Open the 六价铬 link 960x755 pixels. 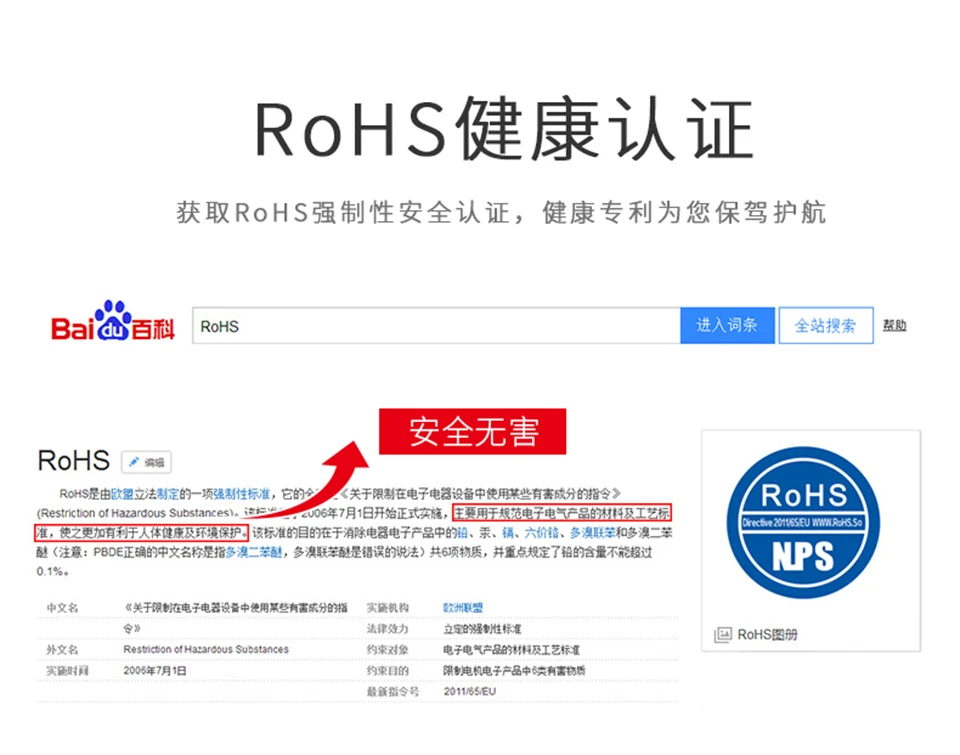(x=541, y=533)
